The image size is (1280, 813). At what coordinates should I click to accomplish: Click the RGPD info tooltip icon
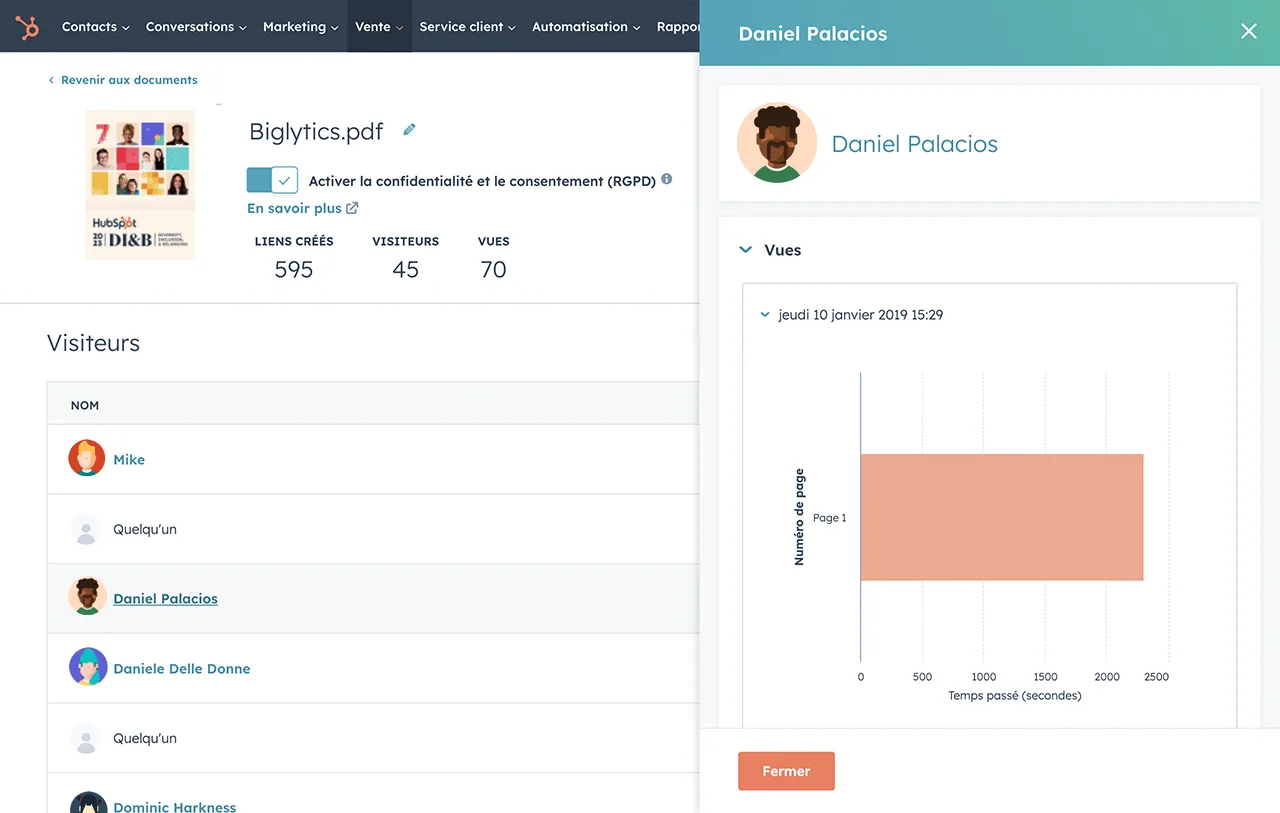[667, 180]
